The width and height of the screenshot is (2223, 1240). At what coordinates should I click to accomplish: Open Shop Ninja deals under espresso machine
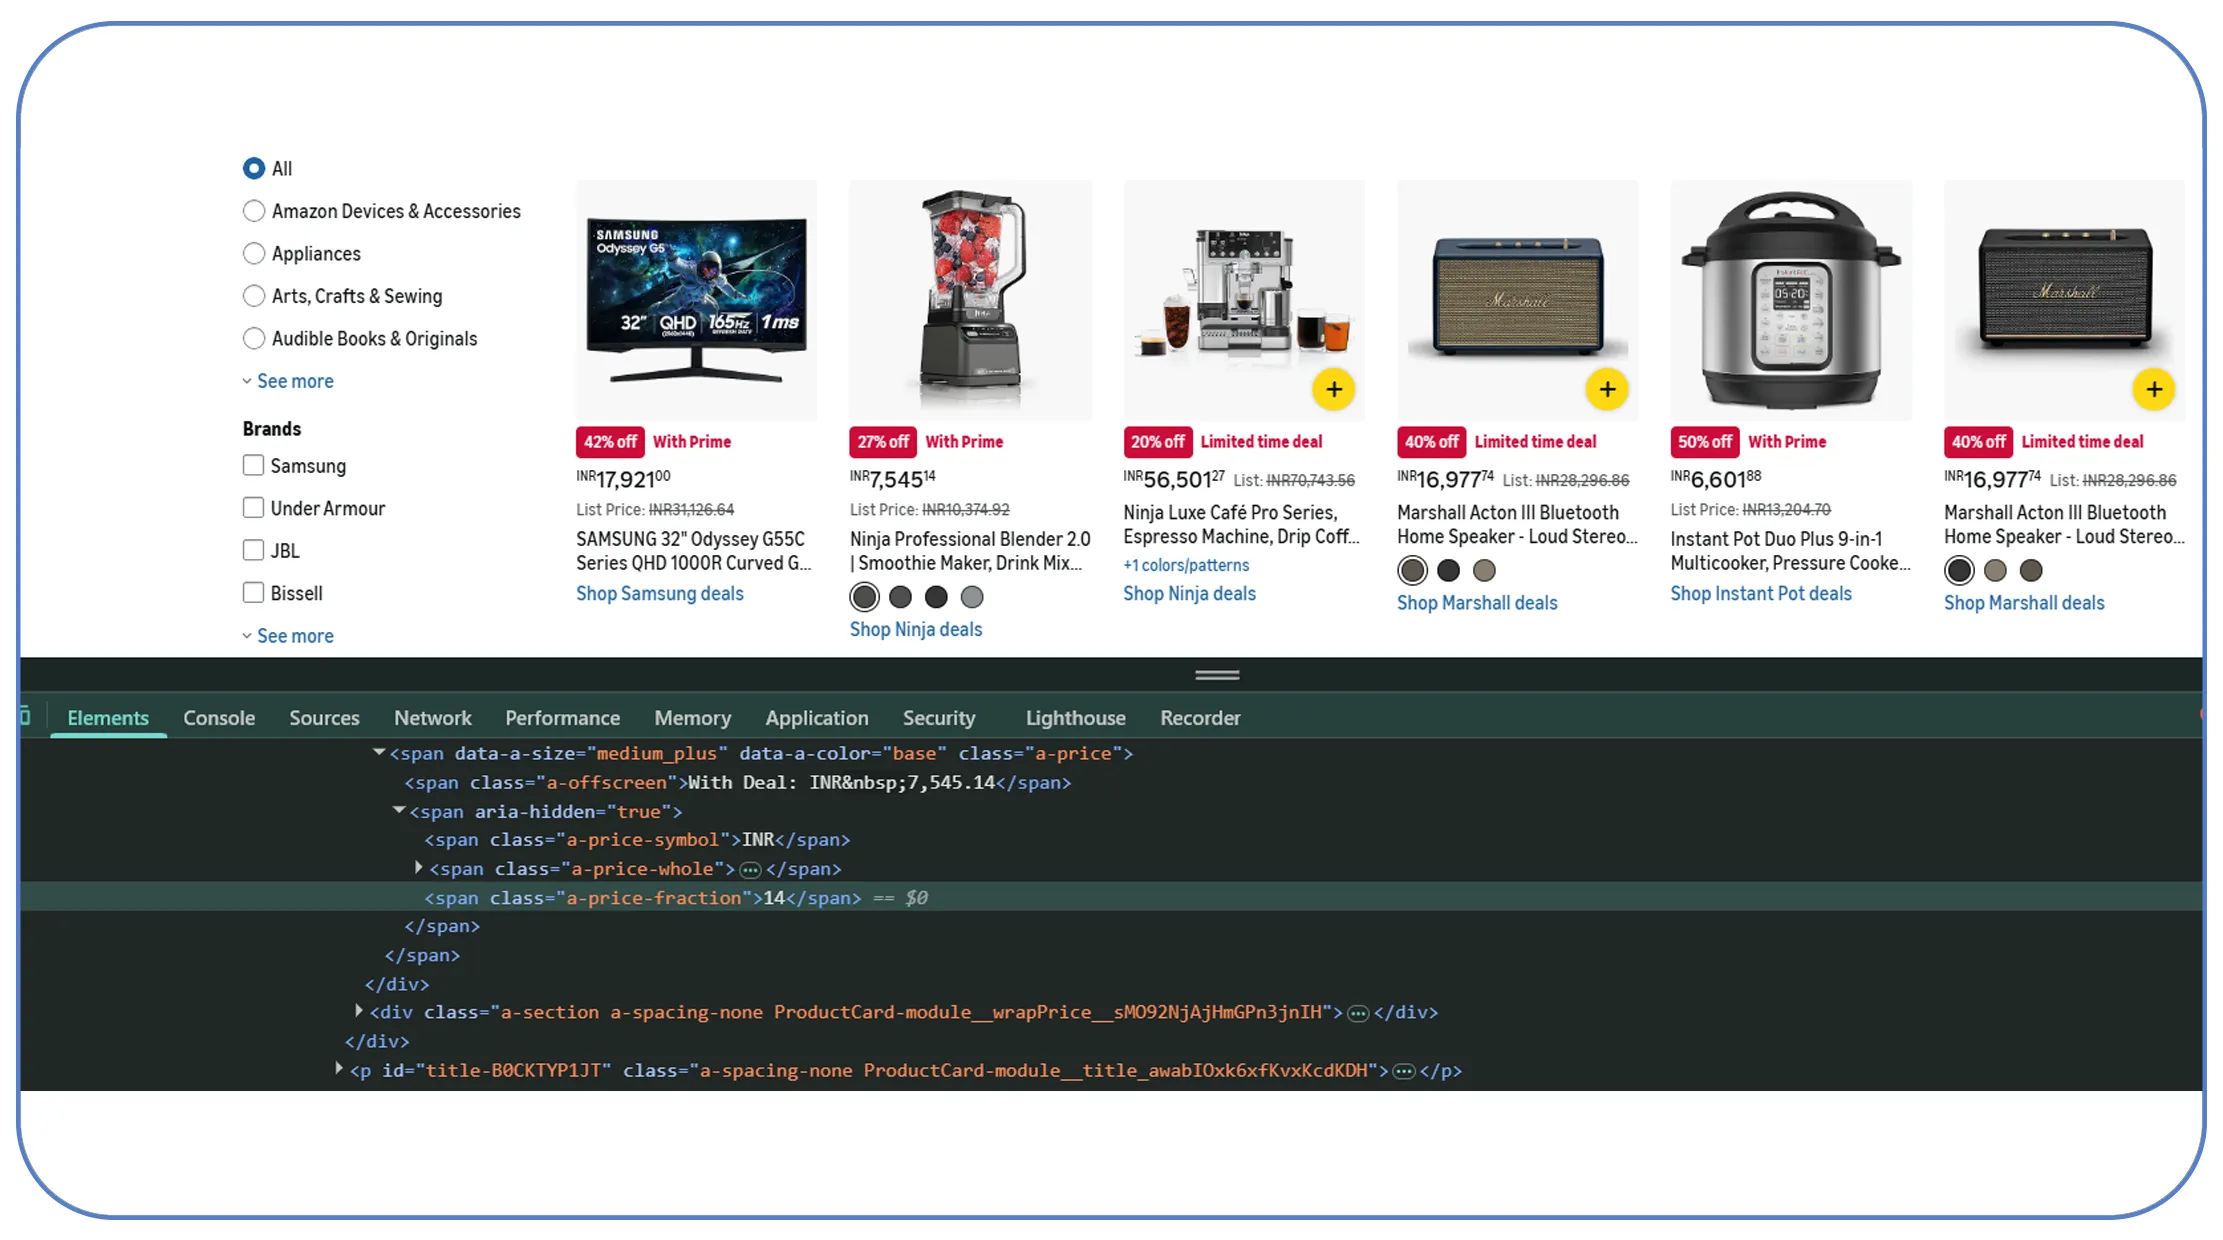coord(1189,594)
